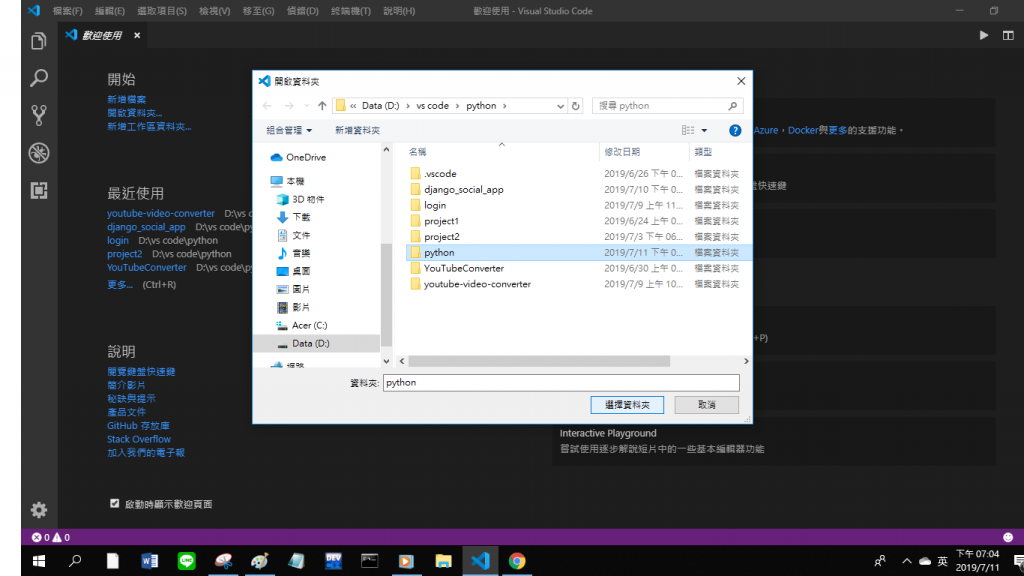
Task: Open the 說明(H) menu
Action: [x=399, y=11]
